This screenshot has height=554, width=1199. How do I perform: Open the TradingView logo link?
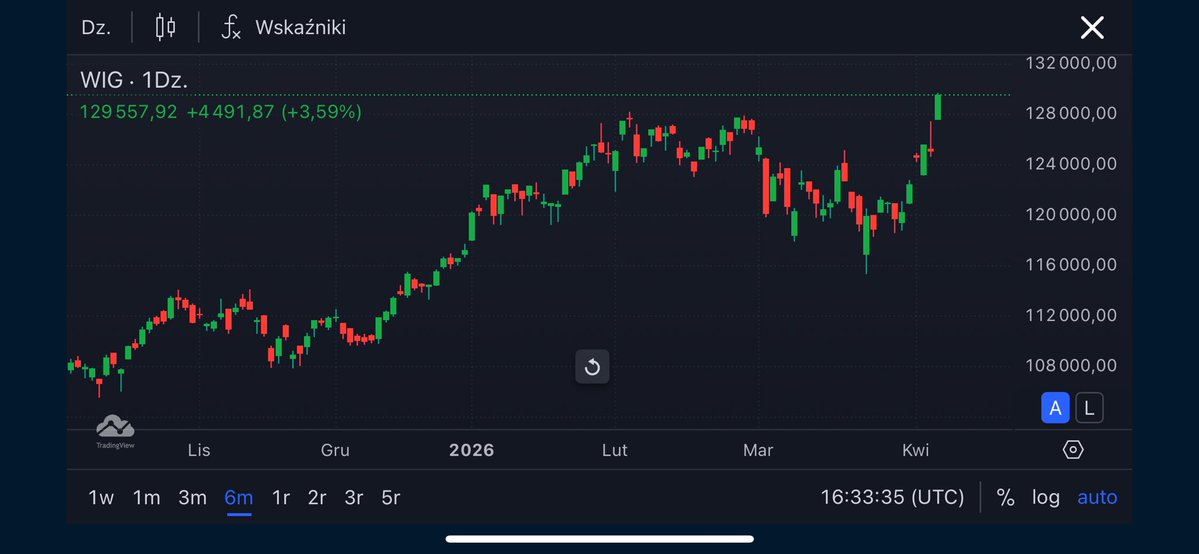pyautogui.click(x=115, y=432)
